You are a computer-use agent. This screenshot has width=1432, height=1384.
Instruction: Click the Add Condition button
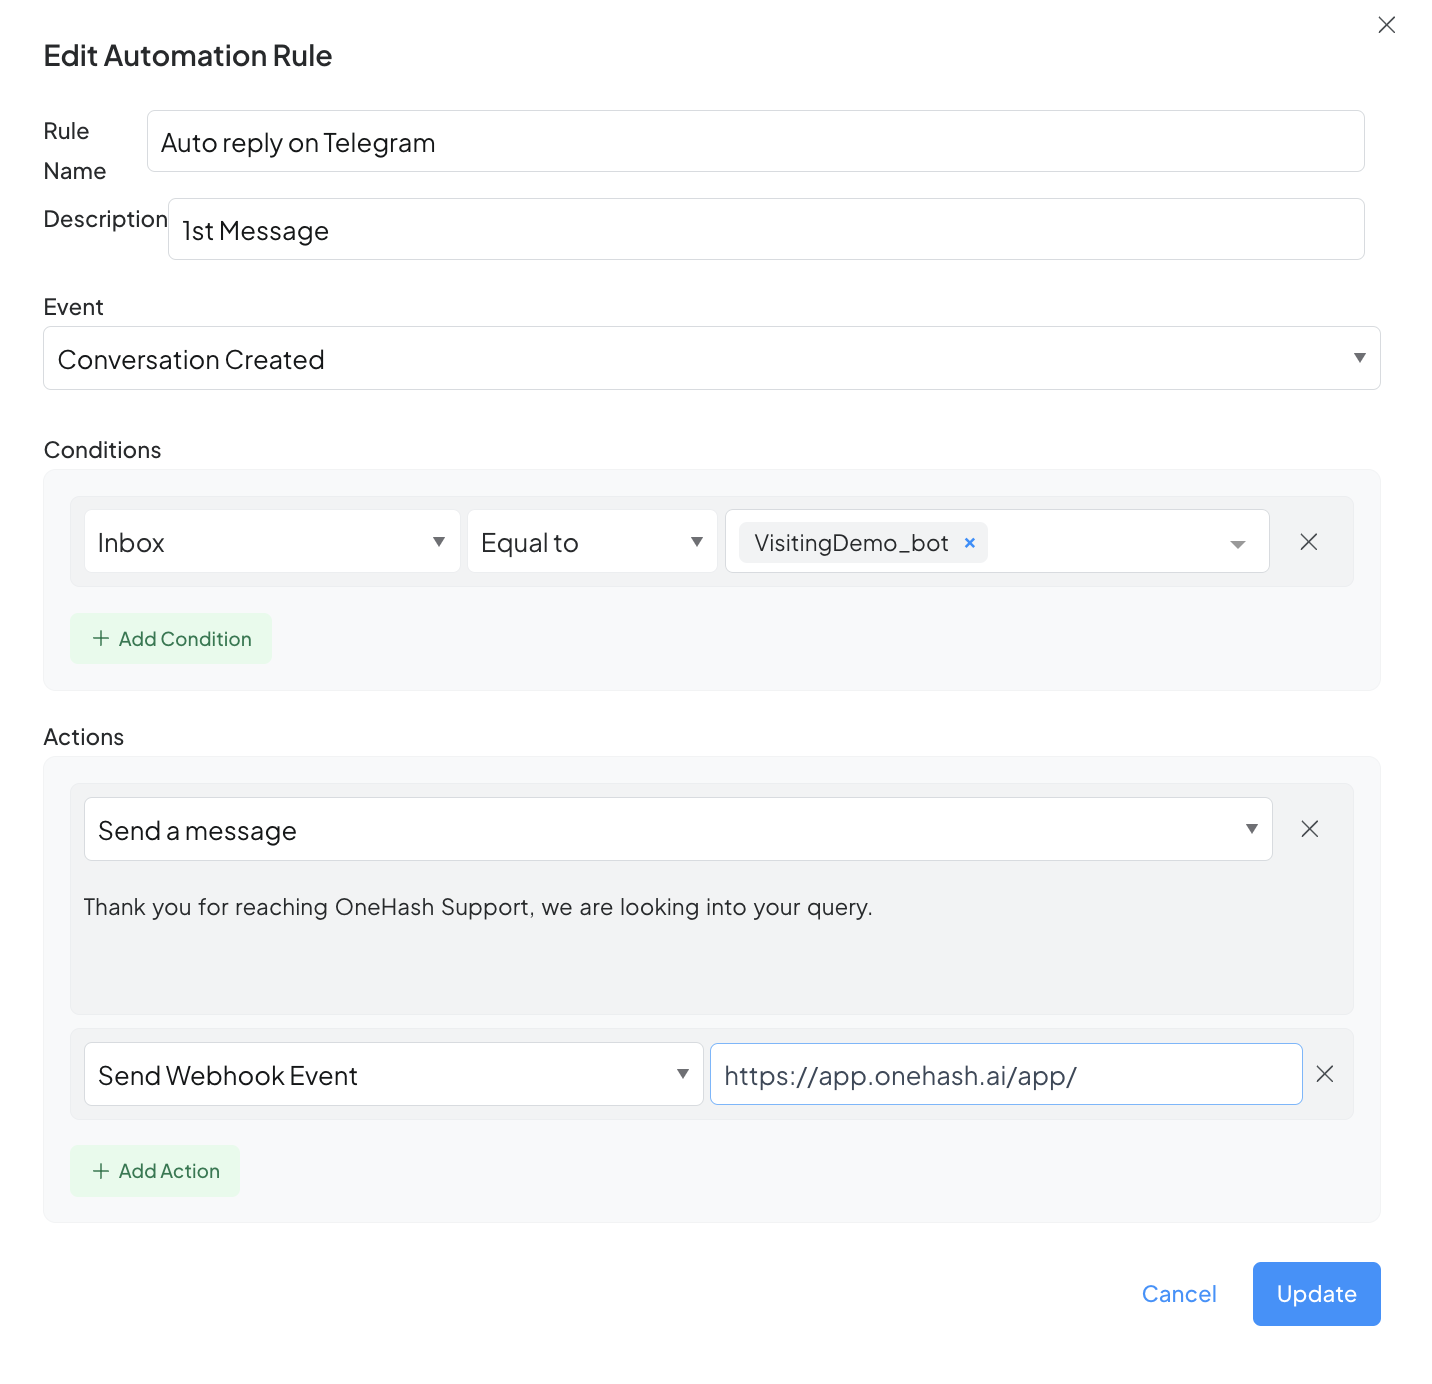171,639
